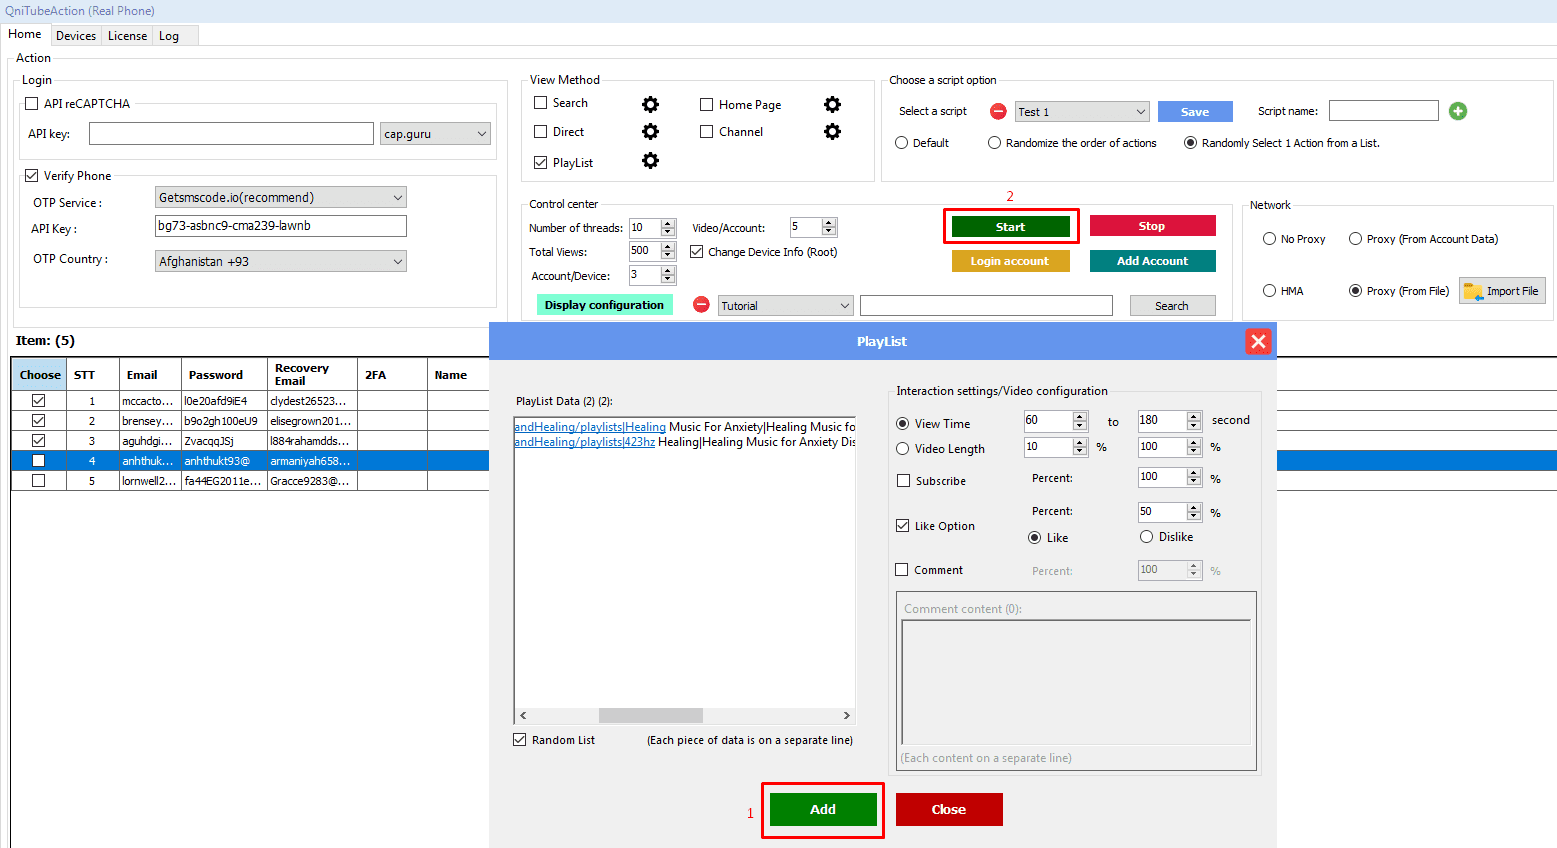Expand the OTP Service dropdown
Viewport: 1557px width, 848px height.
281,197
